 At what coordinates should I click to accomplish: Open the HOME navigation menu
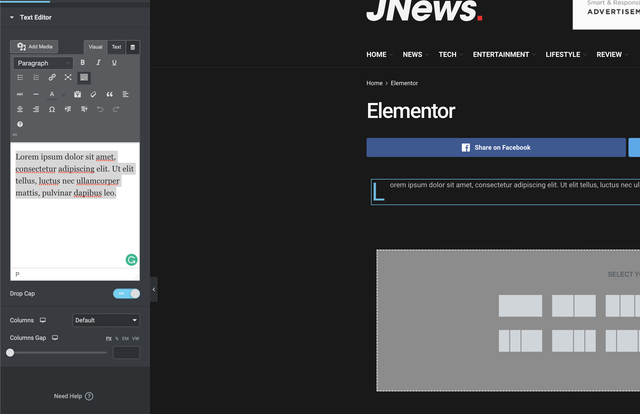(379, 55)
